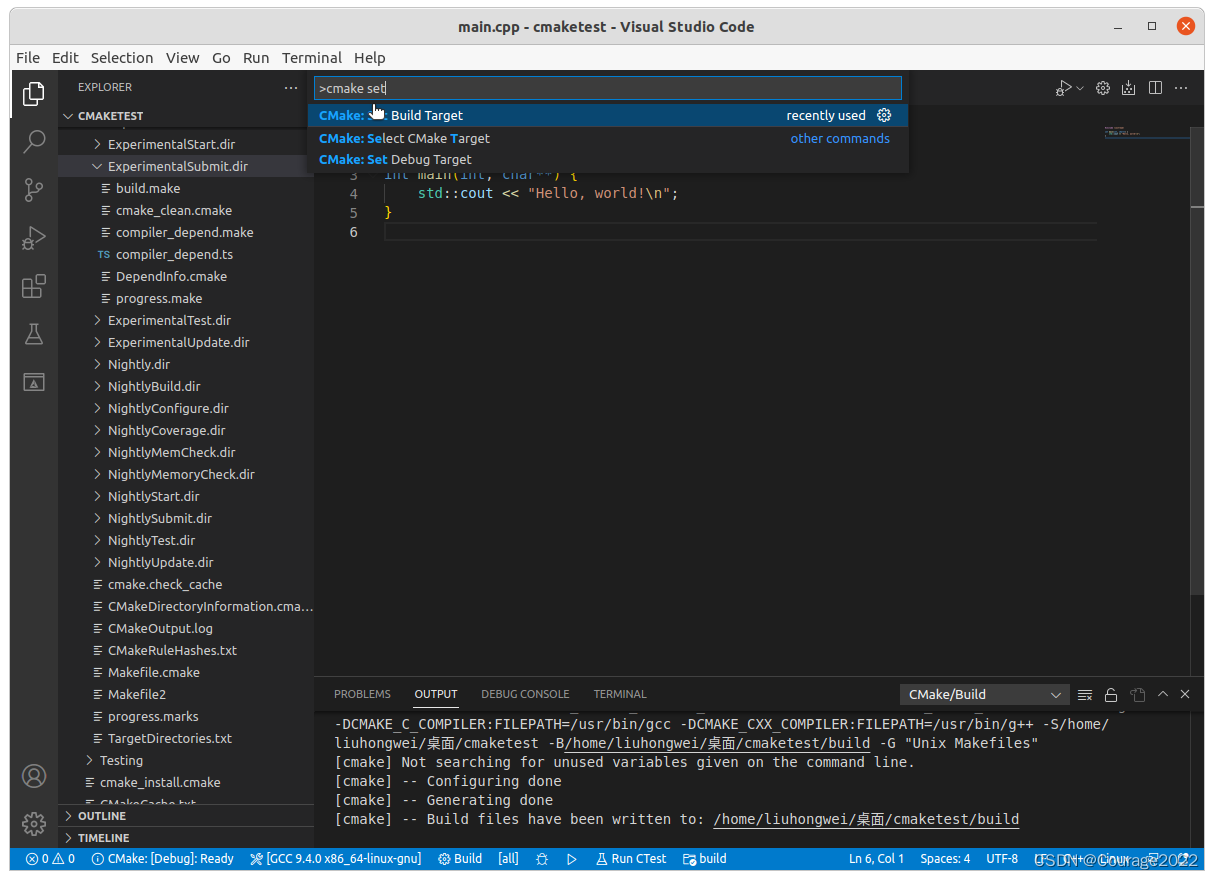Expand the NightlyUpdate.dir folder
This screenshot has height=880, width=1214.
tap(186, 562)
